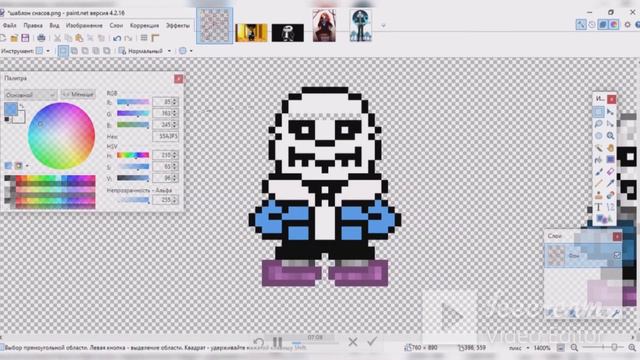
Task: Click the Save floppy disk icon
Action: (25, 38)
